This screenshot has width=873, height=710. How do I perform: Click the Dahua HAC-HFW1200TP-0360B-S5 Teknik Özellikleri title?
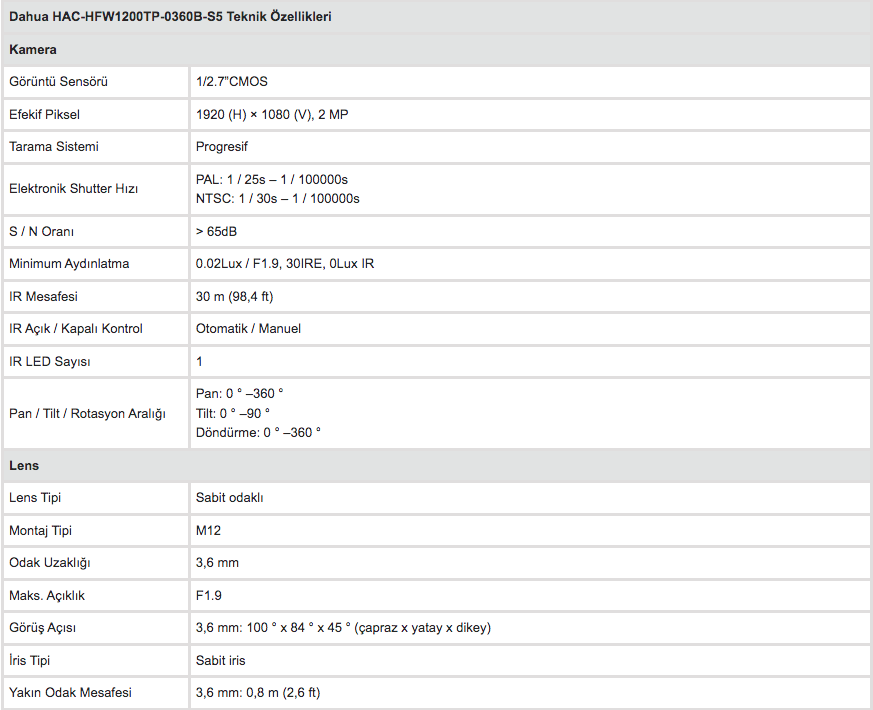pos(170,17)
